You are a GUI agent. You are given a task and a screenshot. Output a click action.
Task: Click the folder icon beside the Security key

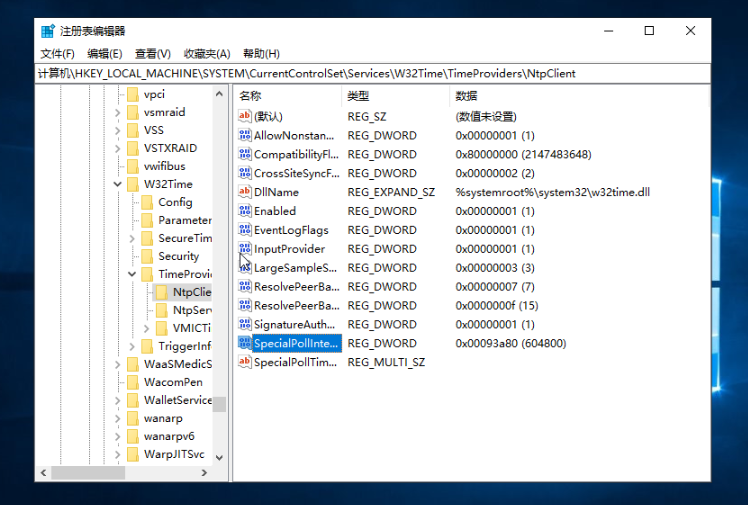pyautogui.click(x=147, y=256)
